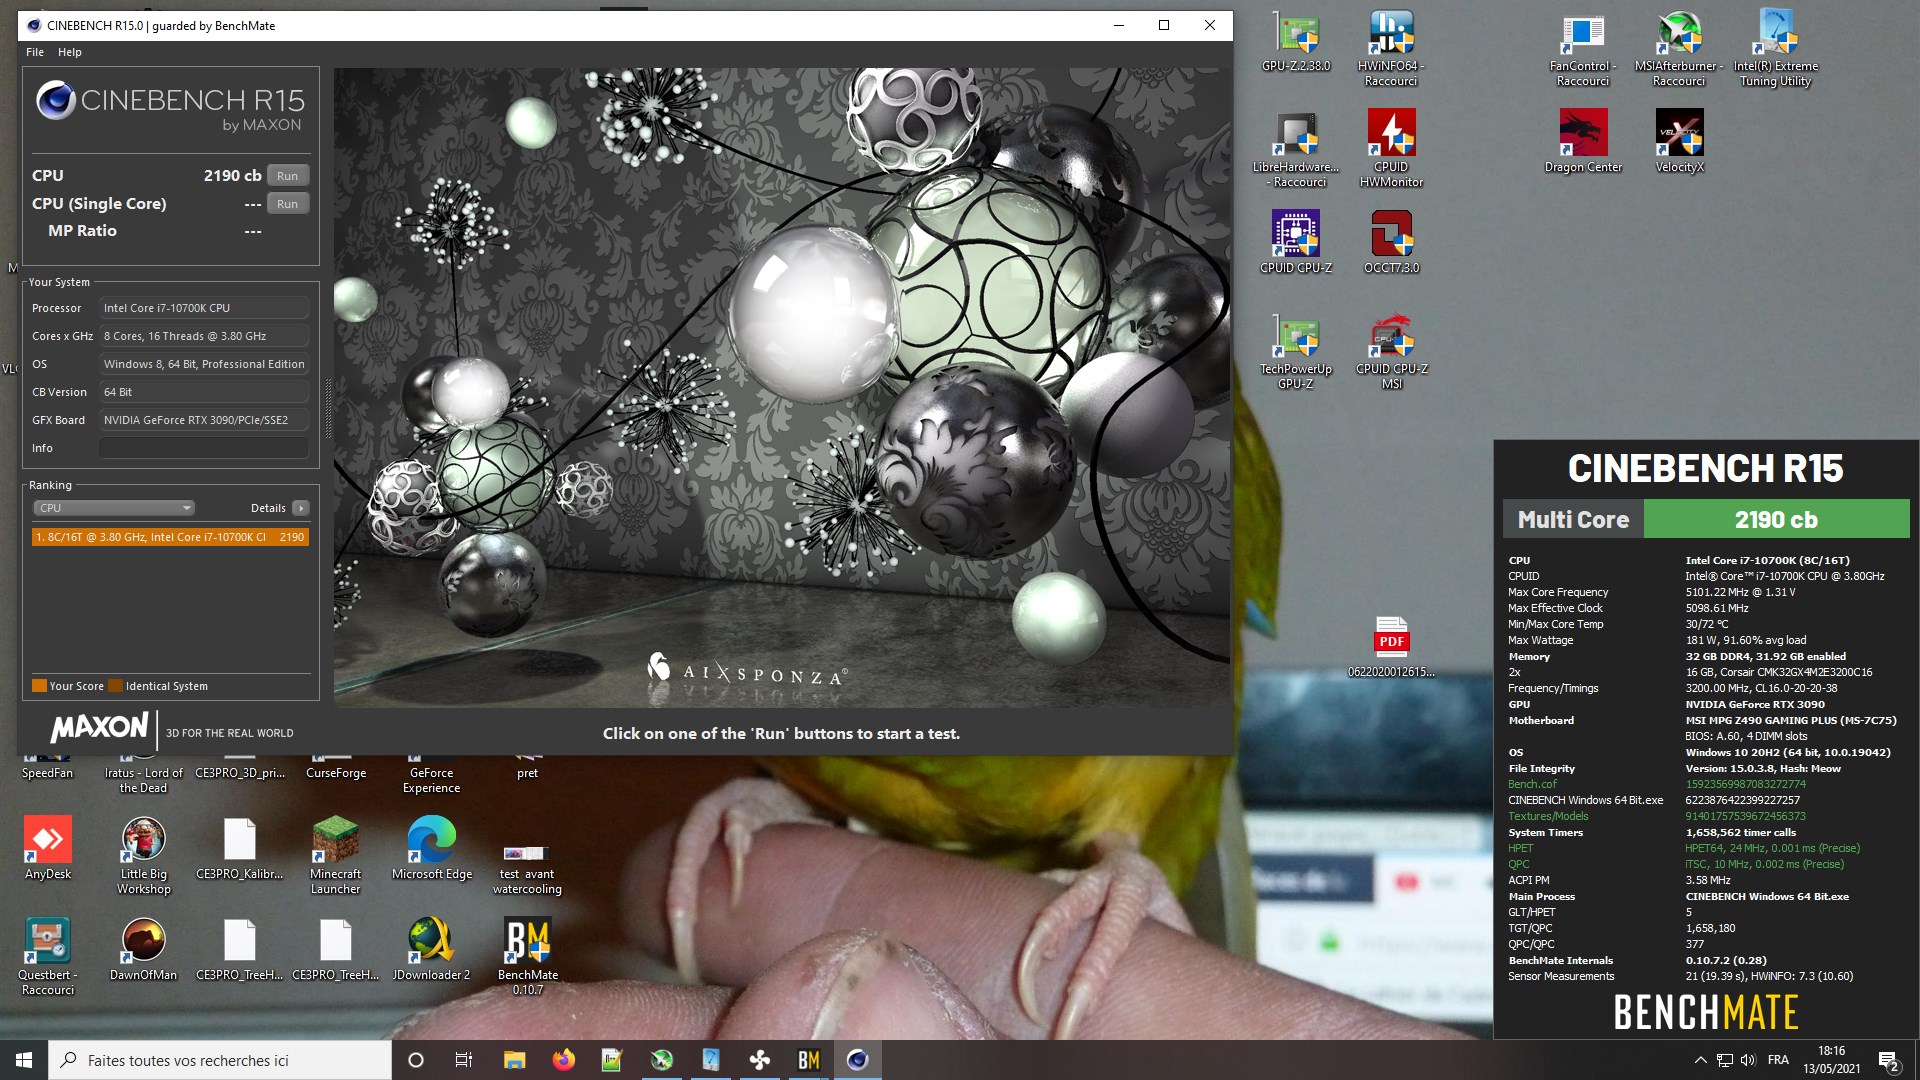The width and height of the screenshot is (1920, 1080).
Task: Open CPUID CPU-Z desktop icon
Action: click(x=1296, y=243)
